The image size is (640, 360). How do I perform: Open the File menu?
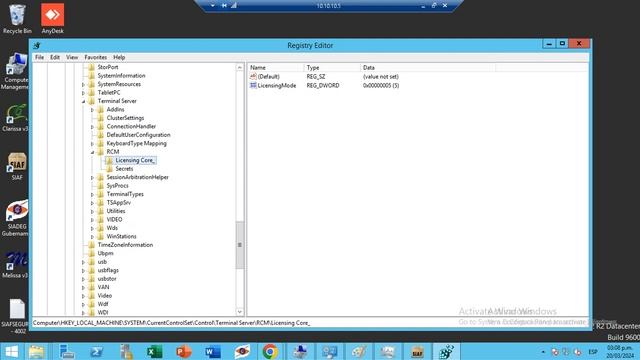click(39, 57)
